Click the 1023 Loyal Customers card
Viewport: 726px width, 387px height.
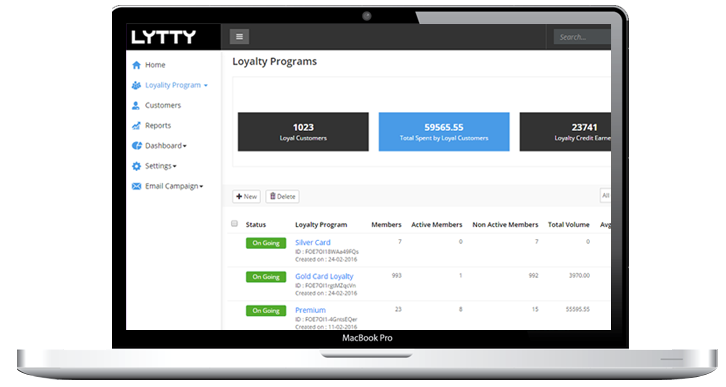pos(303,131)
